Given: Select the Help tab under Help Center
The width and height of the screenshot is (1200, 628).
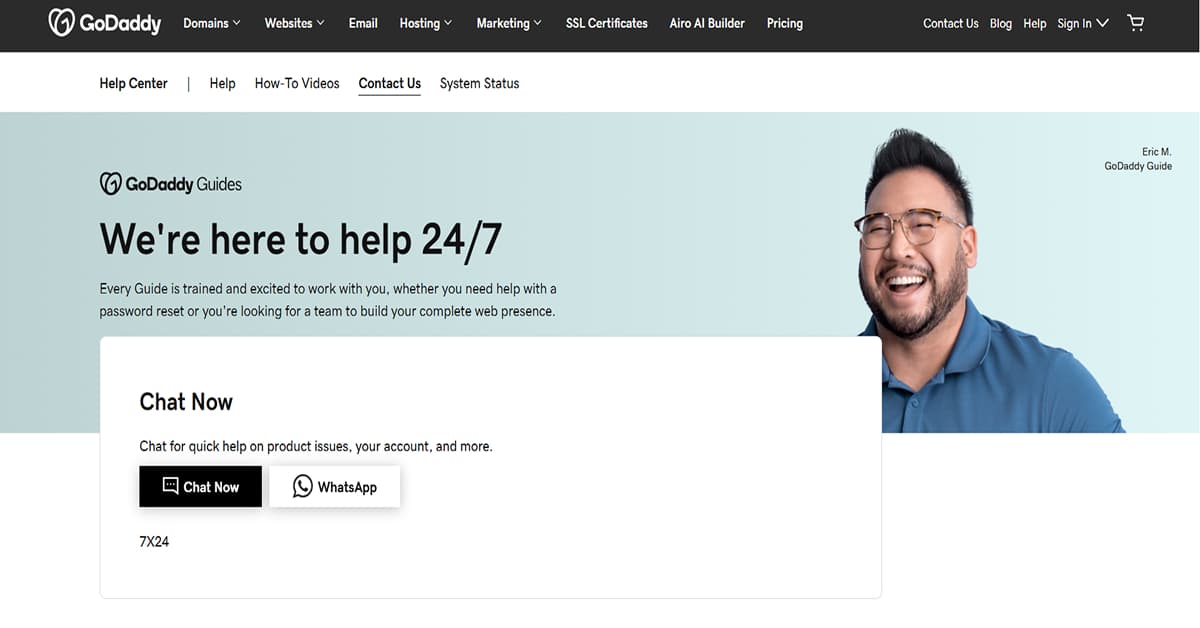Looking at the screenshot, I should pos(222,83).
